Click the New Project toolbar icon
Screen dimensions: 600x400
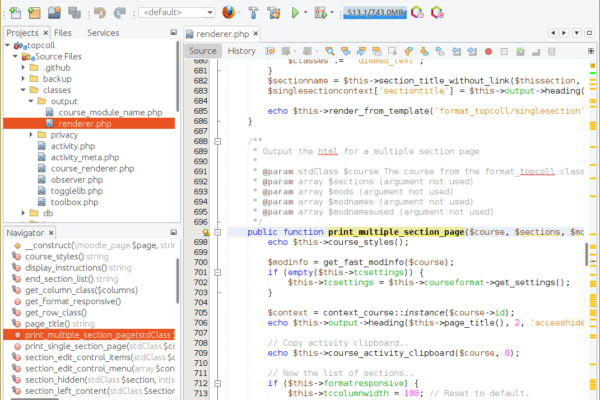coord(34,13)
